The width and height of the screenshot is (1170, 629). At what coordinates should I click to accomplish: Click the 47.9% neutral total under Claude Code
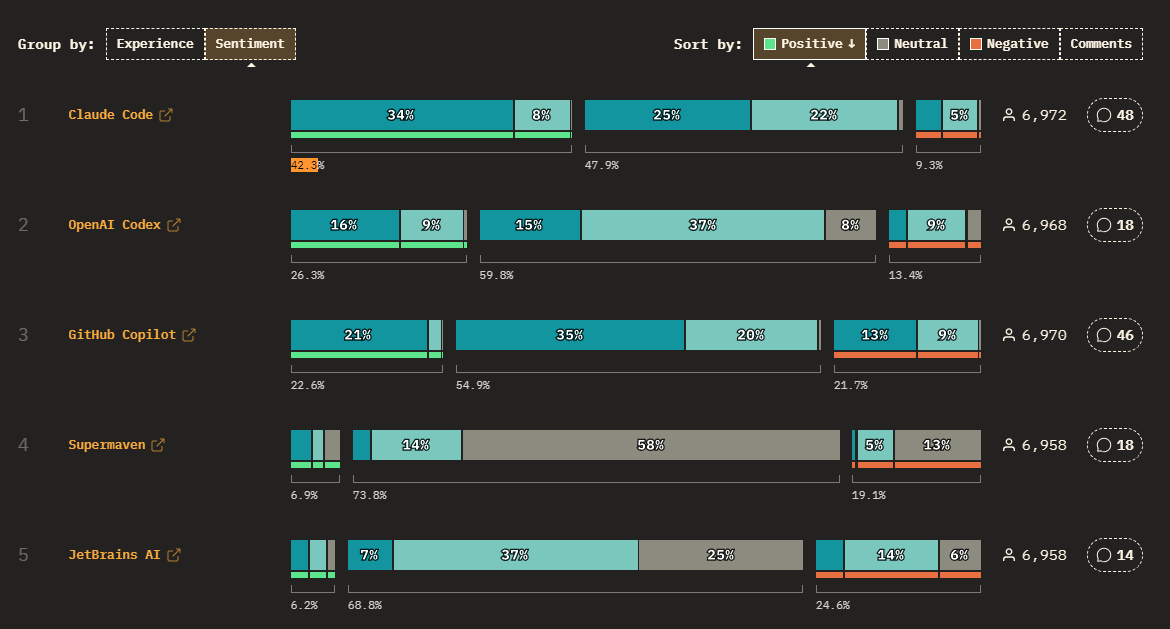point(601,165)
